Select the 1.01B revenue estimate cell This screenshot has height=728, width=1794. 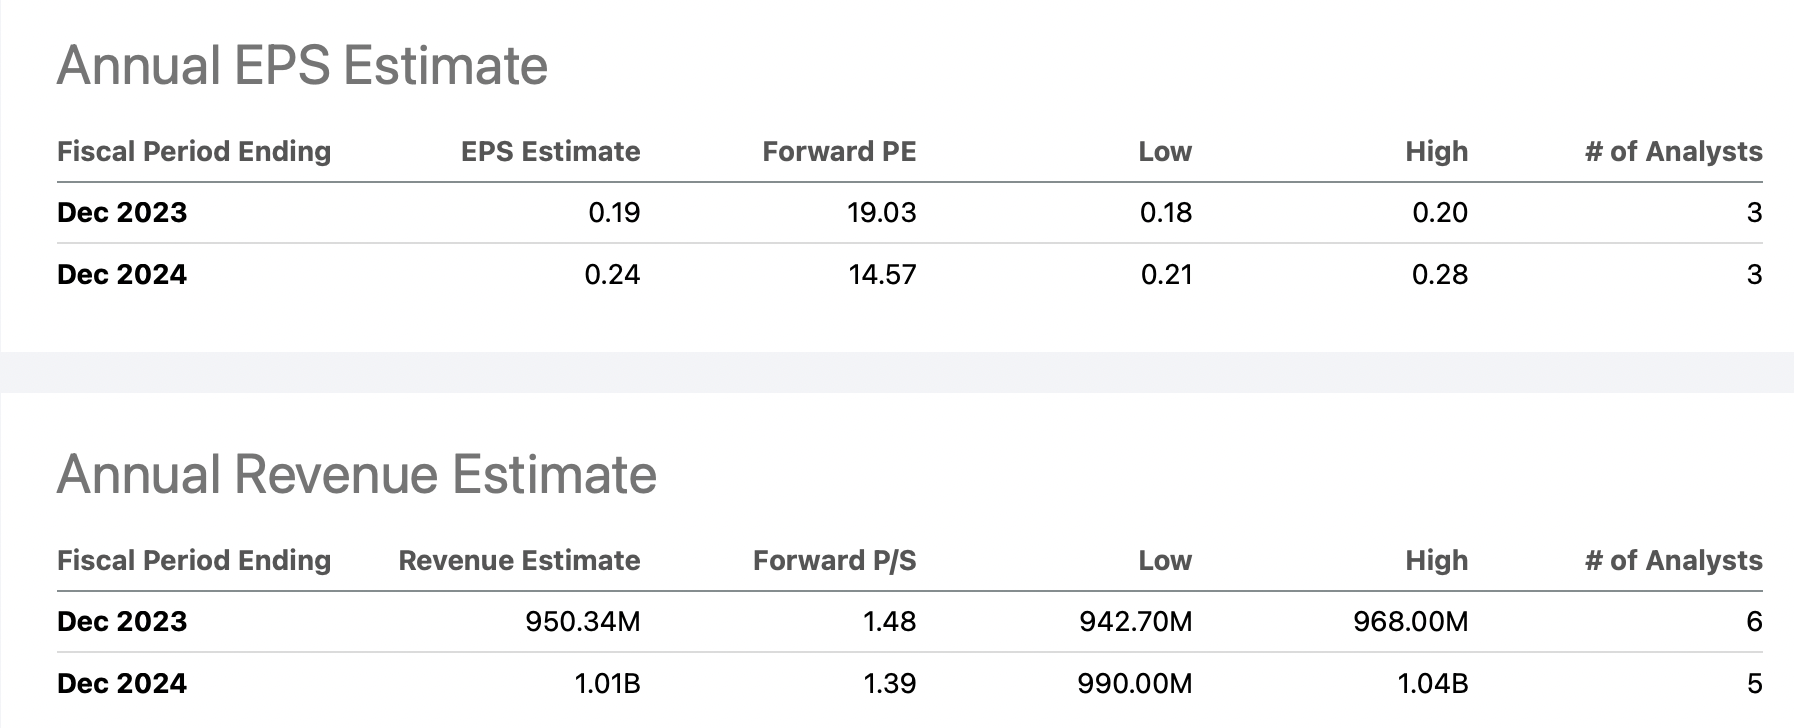[x=607, y=684]
